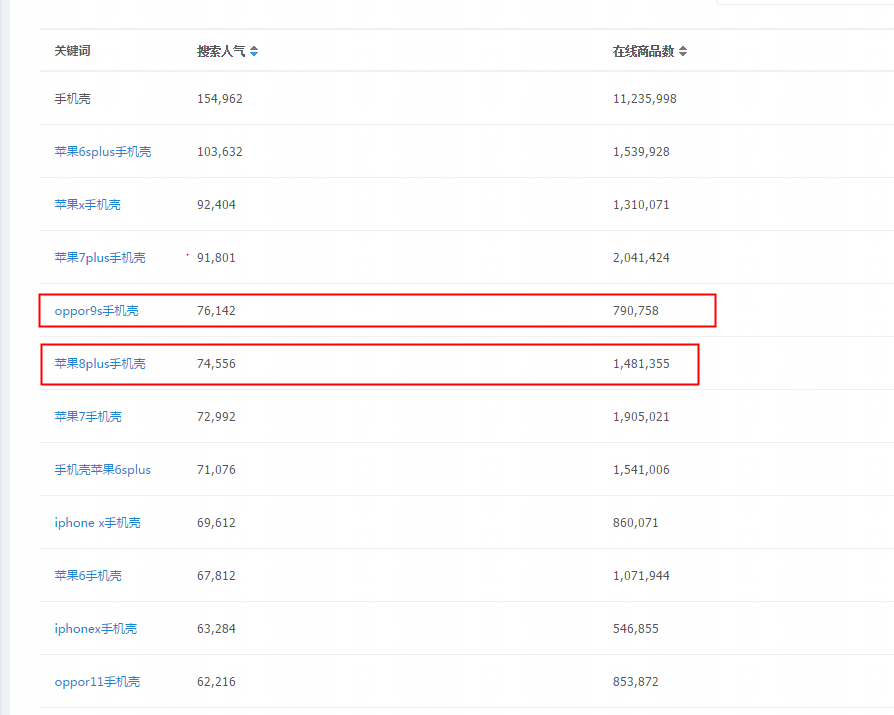Sort by 搜索人气 using its sort arrows
The width and height of the screenshot is (894, 715).
254,51
